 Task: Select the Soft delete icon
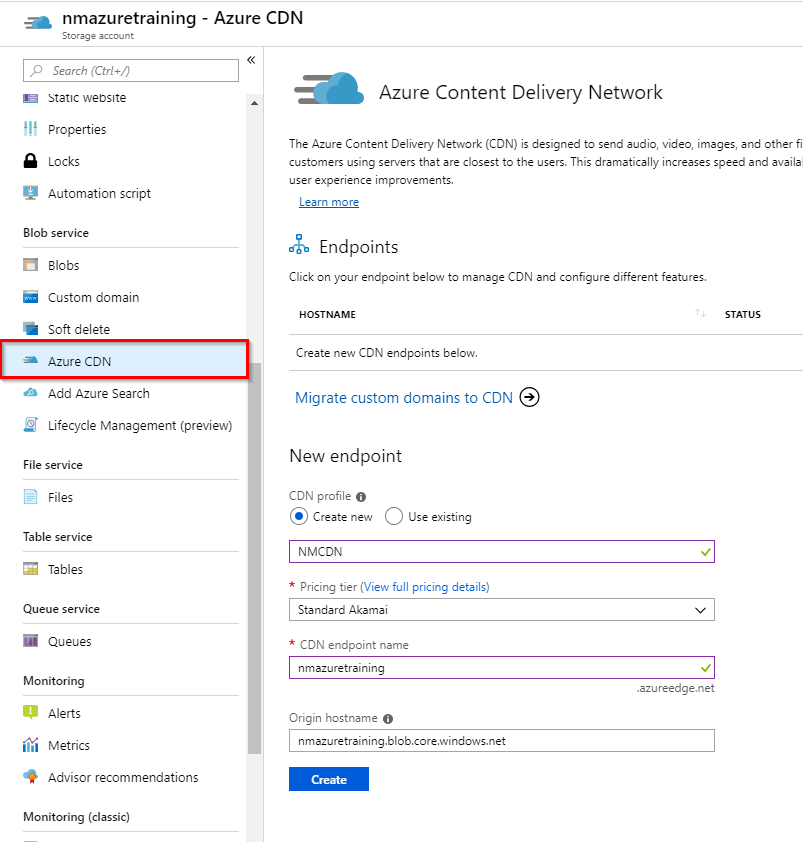30,329
